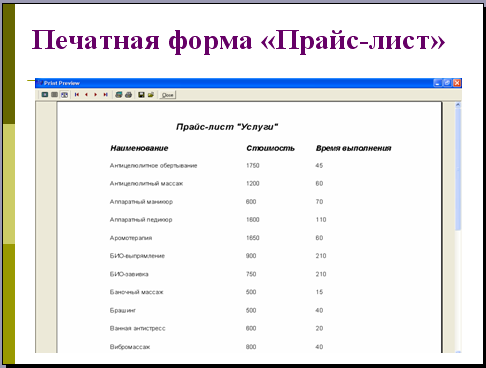The height and width of the screenshot is (368, 486).
Task: Click slide heading Печатная форма «Прайс-лист»
Action: (x=238, y=41)
